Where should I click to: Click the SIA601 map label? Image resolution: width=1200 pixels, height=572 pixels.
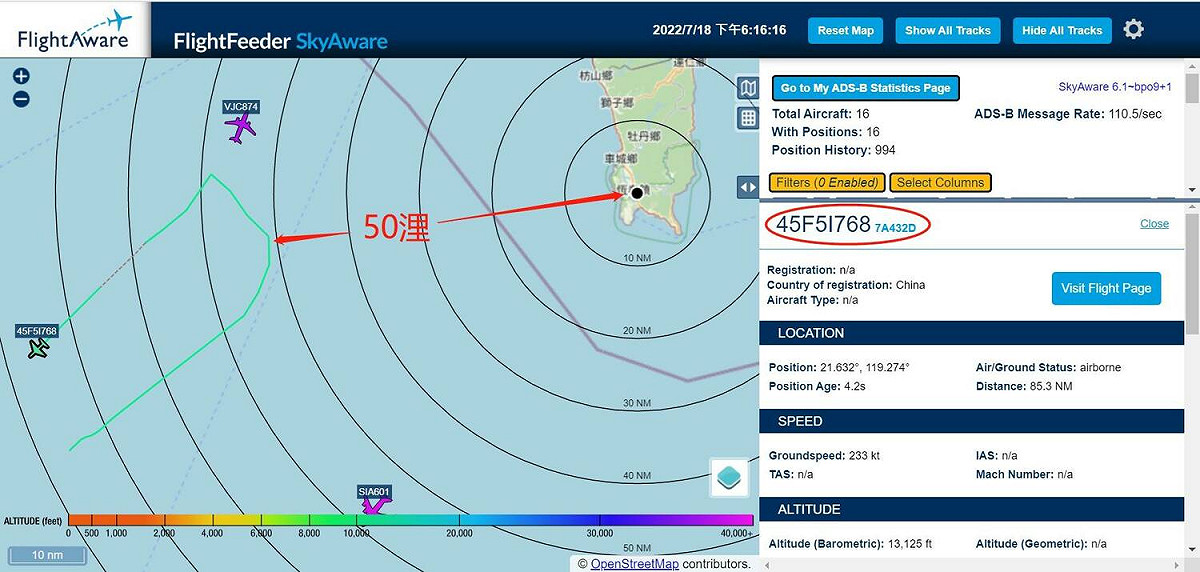point(374,491)
